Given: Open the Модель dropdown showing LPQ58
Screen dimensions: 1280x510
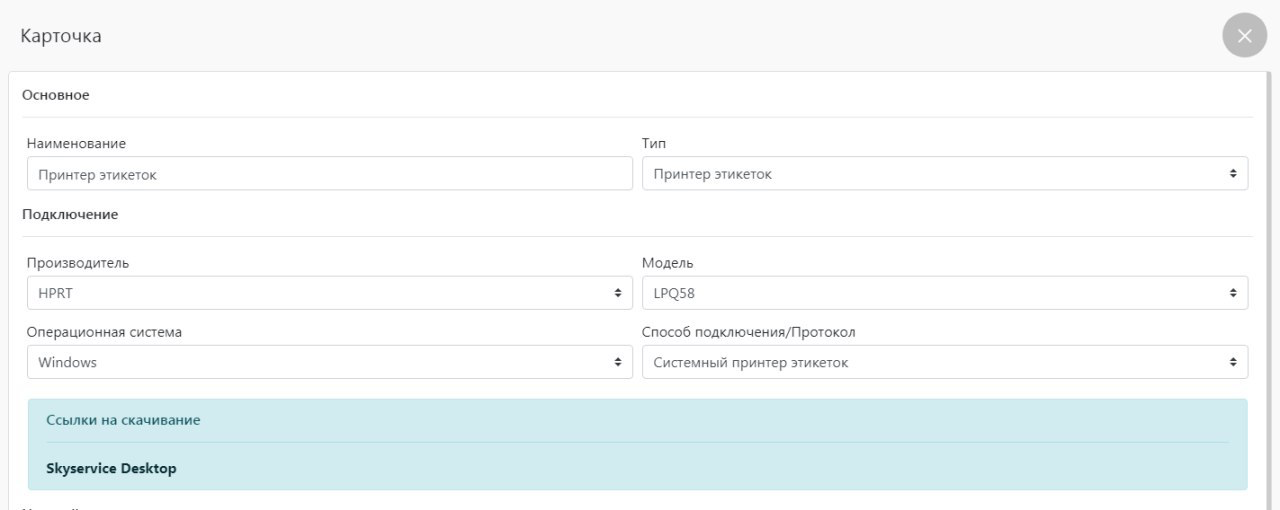Looking at the screenshot, I should click(x=944, y=293).
